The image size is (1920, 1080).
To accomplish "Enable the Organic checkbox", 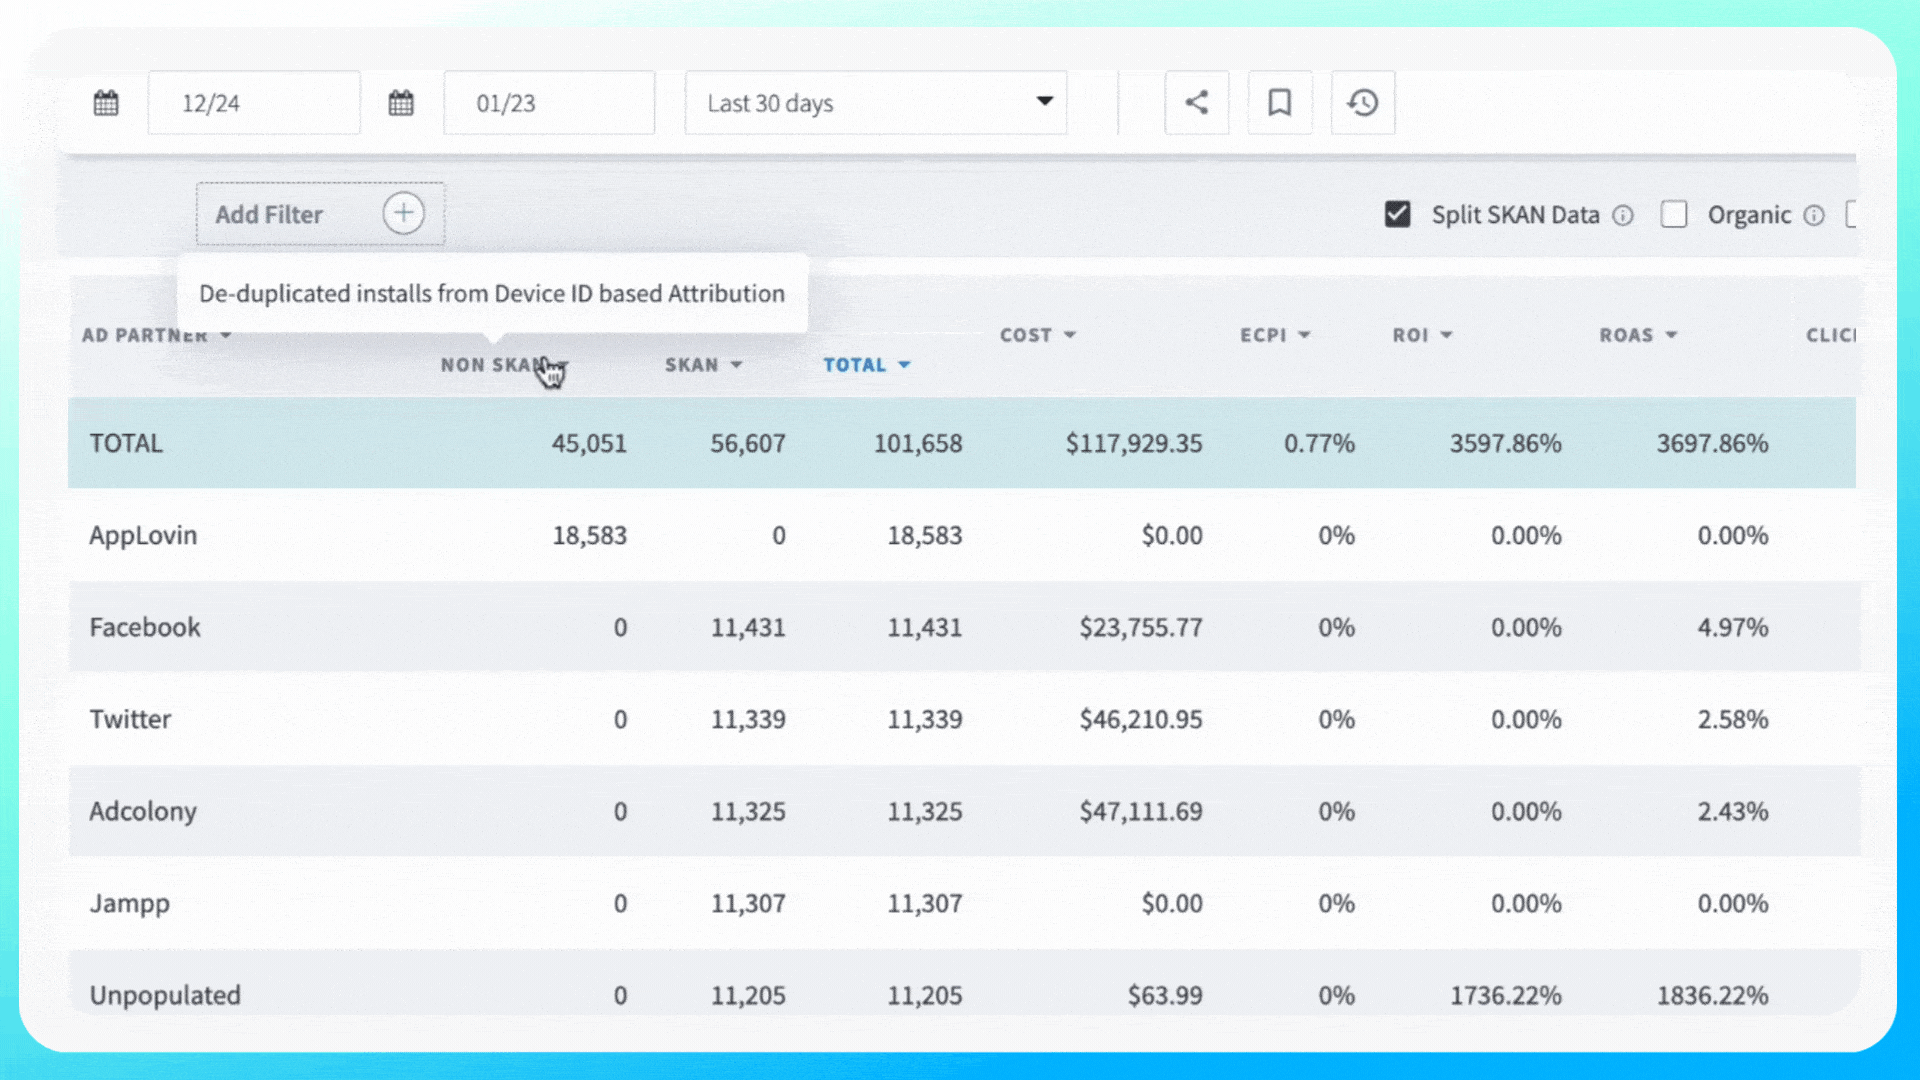I will click(1674, 215).
